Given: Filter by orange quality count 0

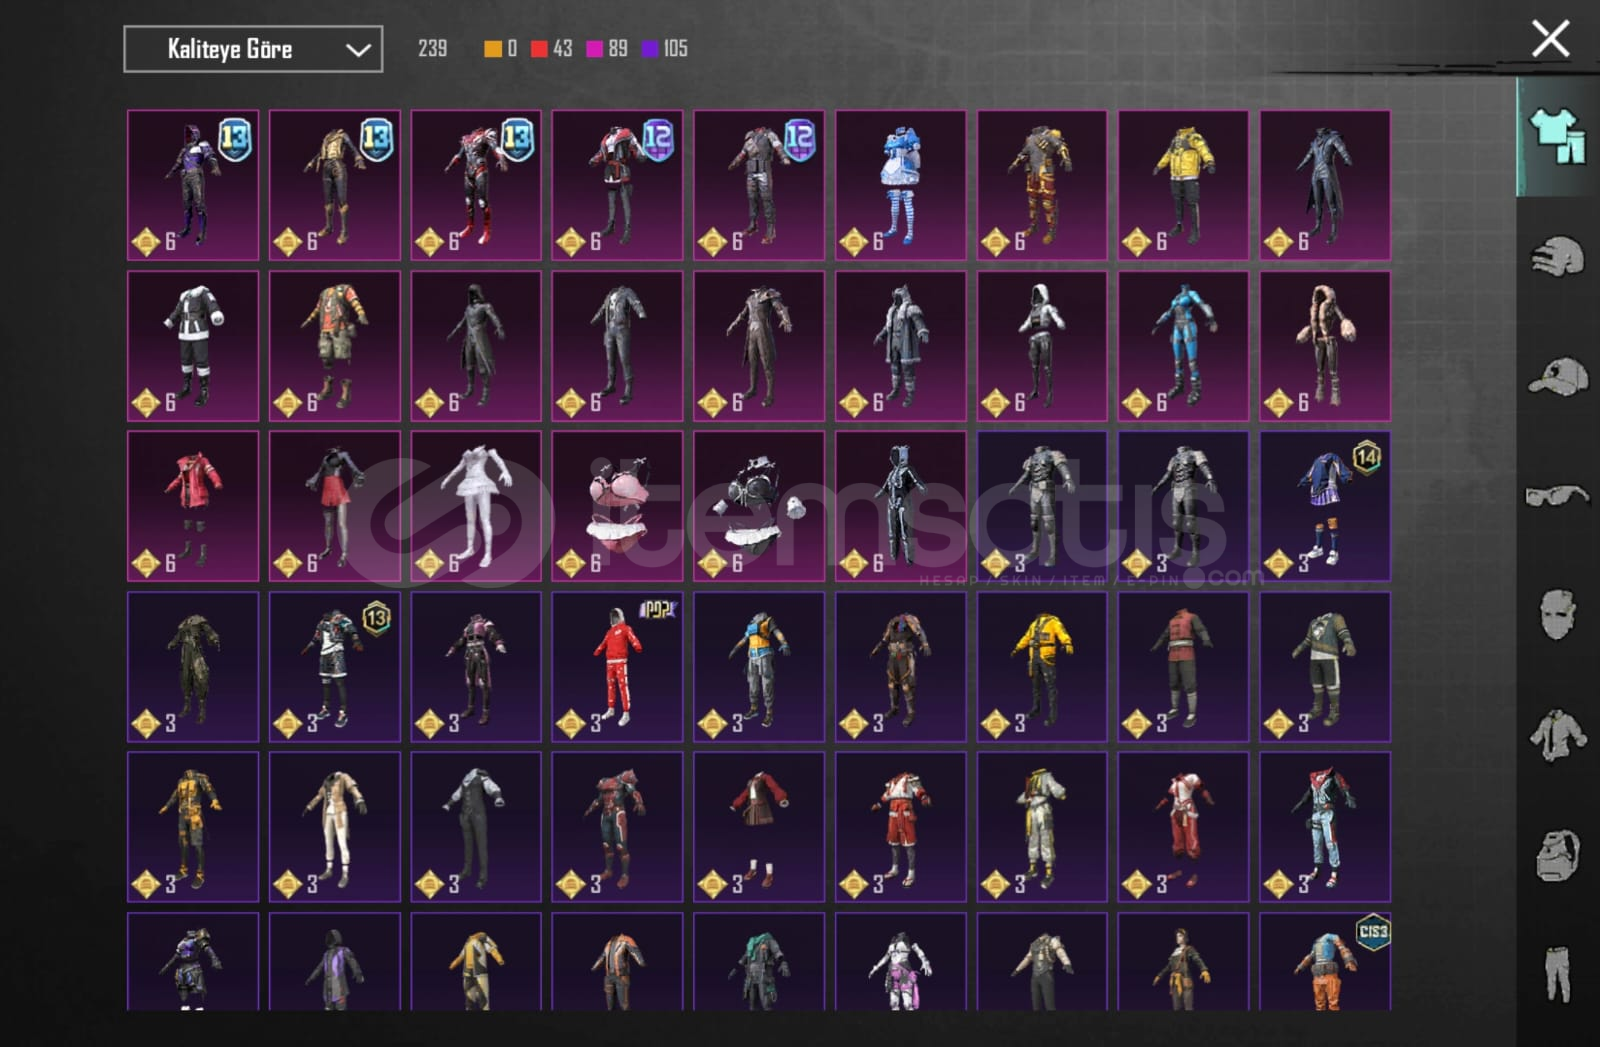Looking at the screenshot, I should point(500,48).
